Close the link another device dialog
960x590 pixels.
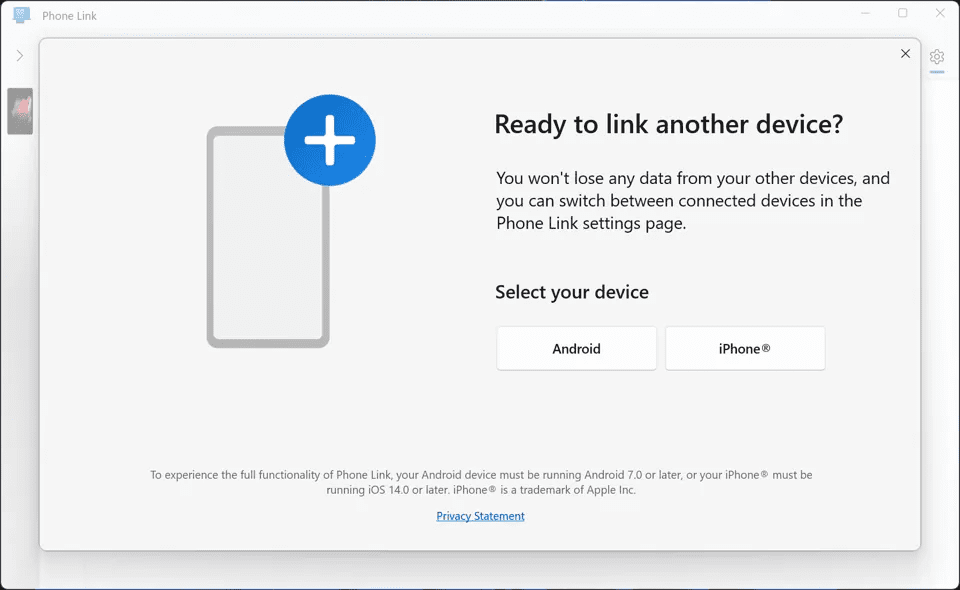(906, 54)
